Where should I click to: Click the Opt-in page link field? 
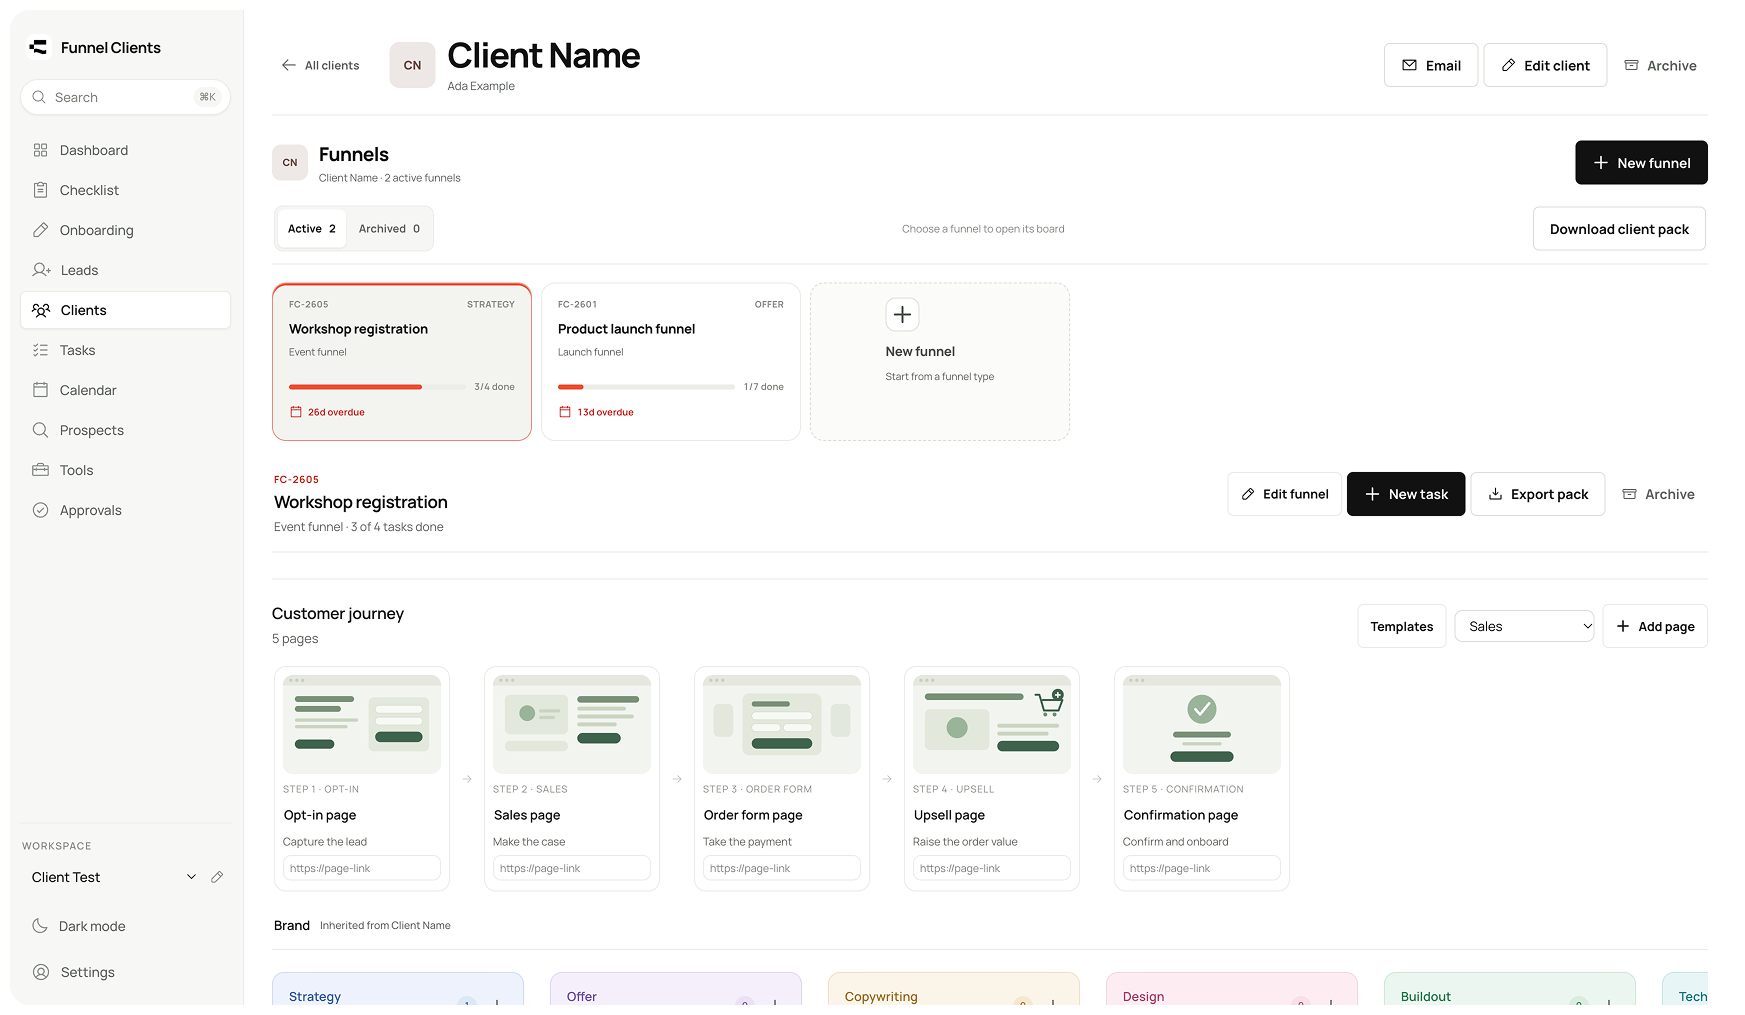(362, 868)
